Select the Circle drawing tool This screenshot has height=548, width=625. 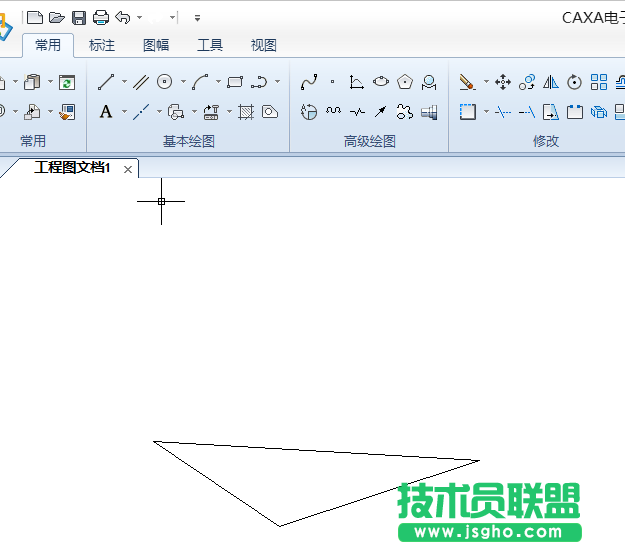pyautogui.click(x=165, y=82)
